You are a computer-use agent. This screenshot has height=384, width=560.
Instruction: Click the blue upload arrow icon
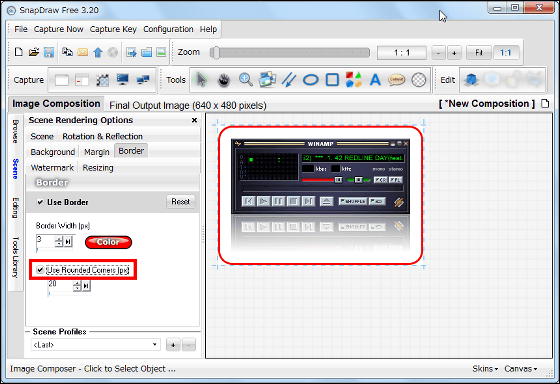coord(98,53)
